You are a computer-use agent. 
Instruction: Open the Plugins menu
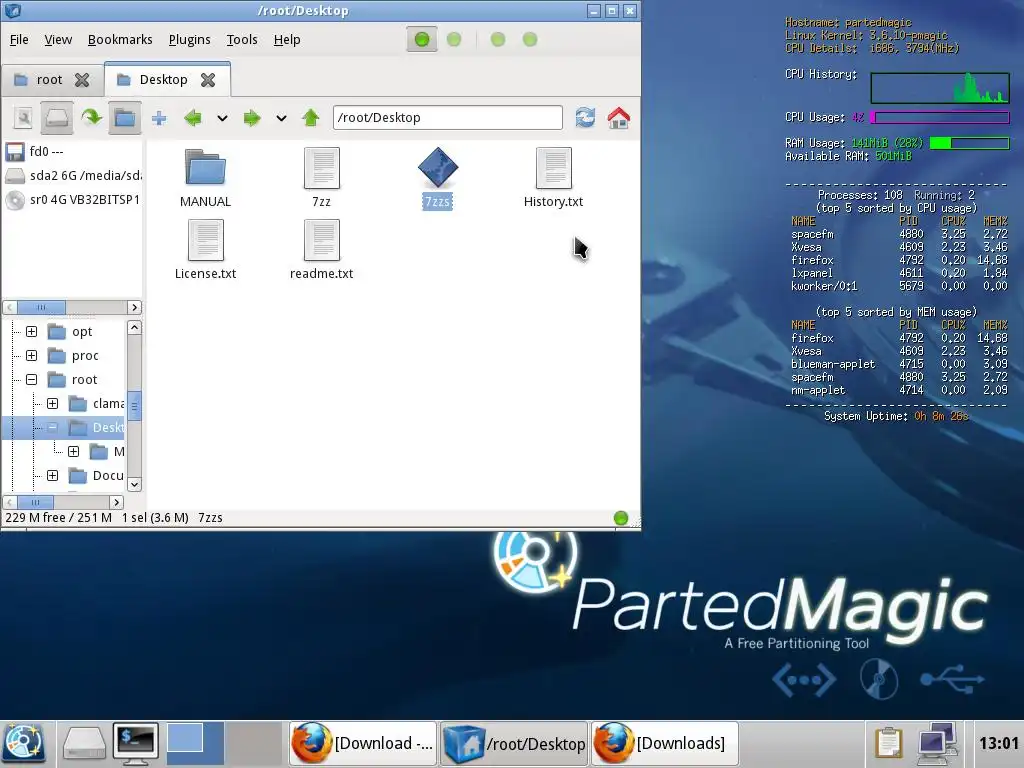pyautogui.click(x=189, y=40)
